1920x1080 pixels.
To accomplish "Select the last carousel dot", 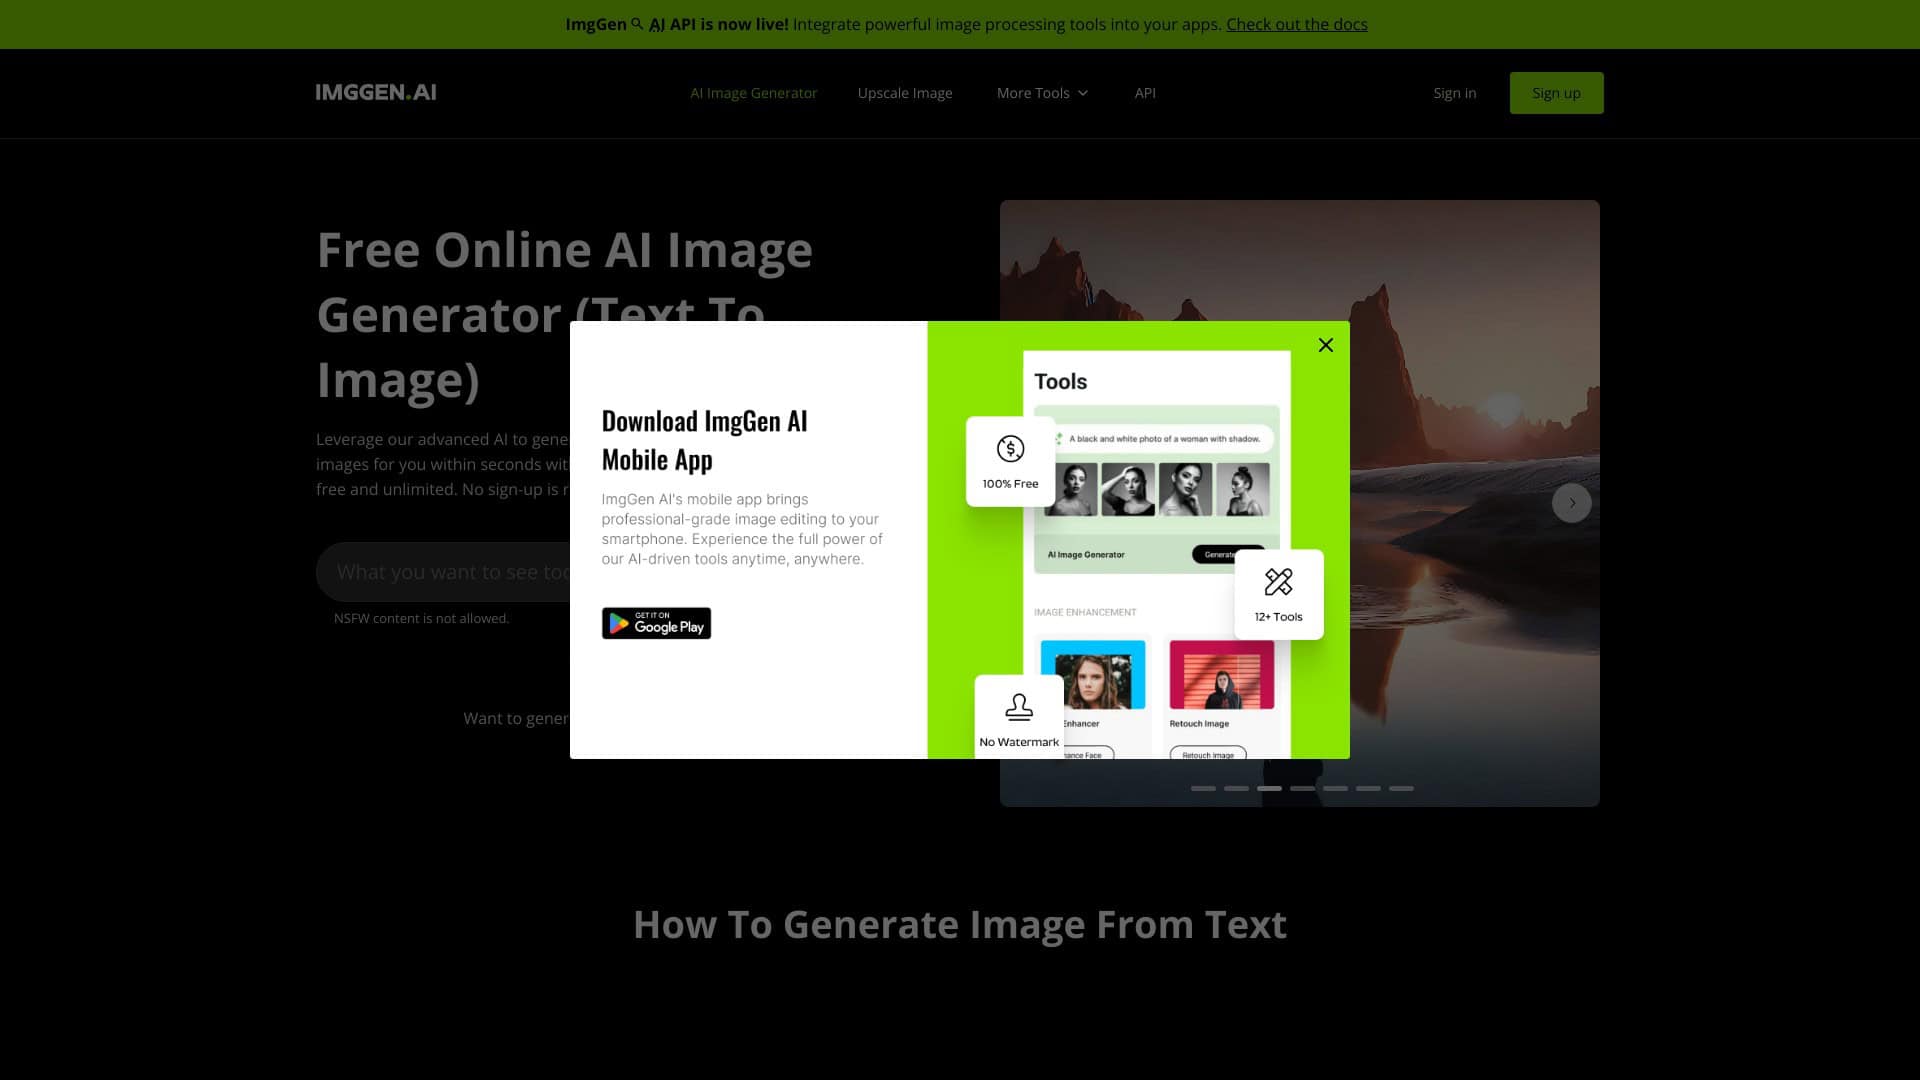I will point(1402,788).
